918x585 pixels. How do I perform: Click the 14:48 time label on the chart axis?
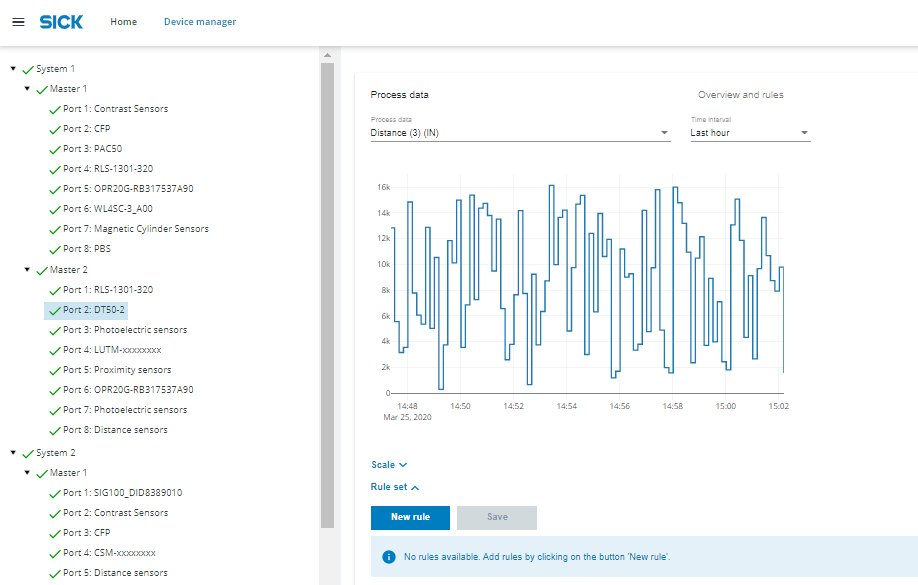point(407,406)
